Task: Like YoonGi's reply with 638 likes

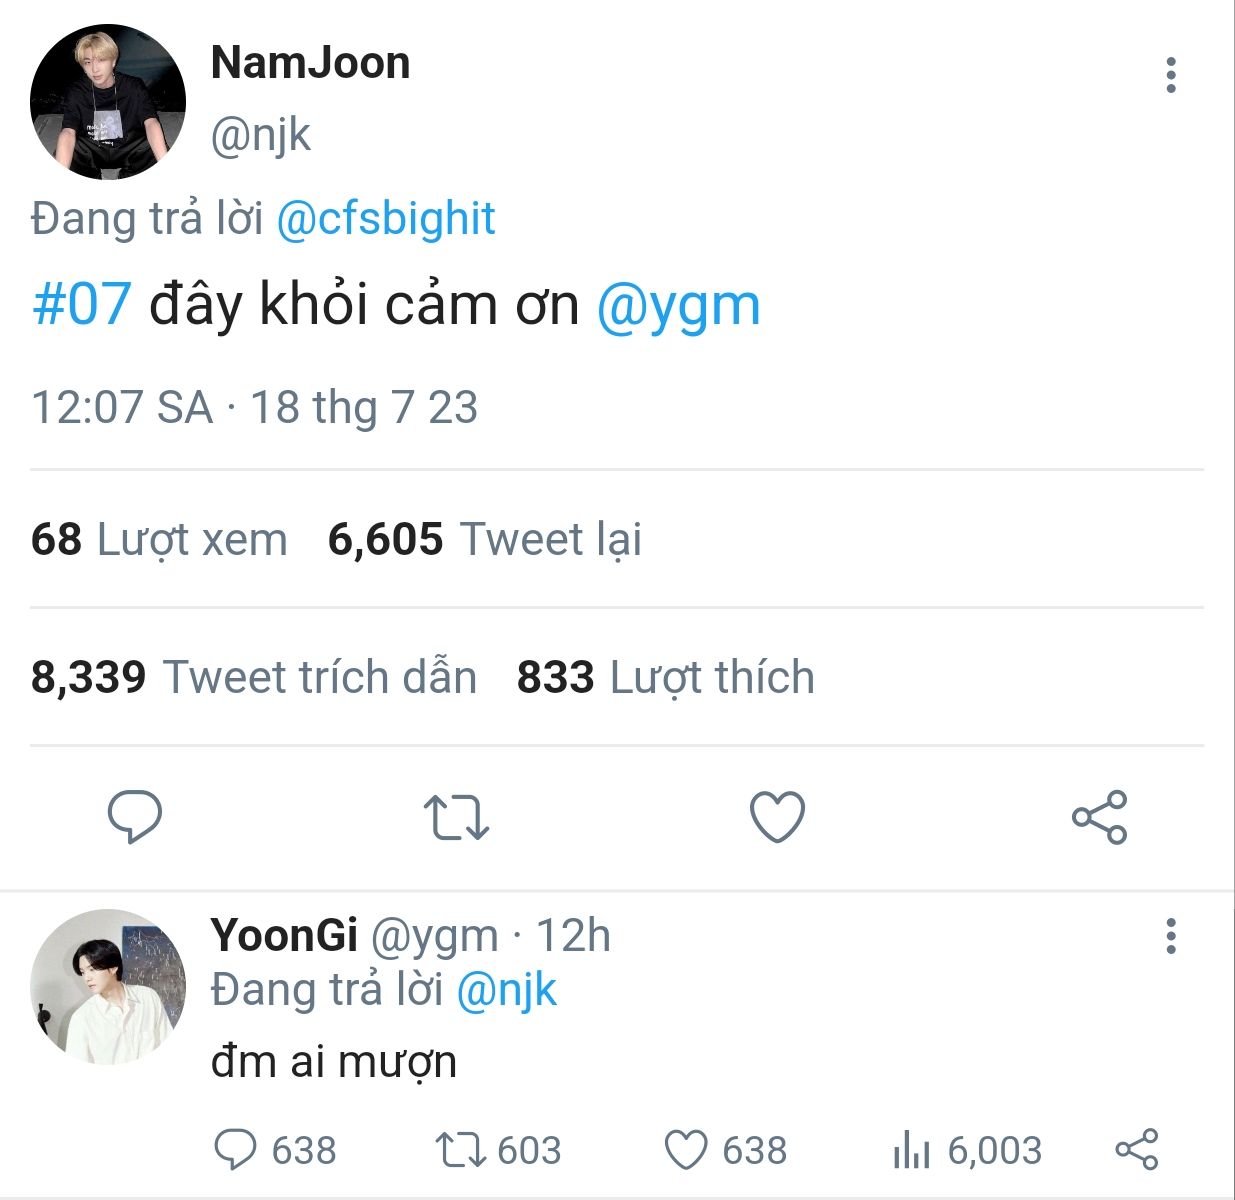Action: [687, 1150]
